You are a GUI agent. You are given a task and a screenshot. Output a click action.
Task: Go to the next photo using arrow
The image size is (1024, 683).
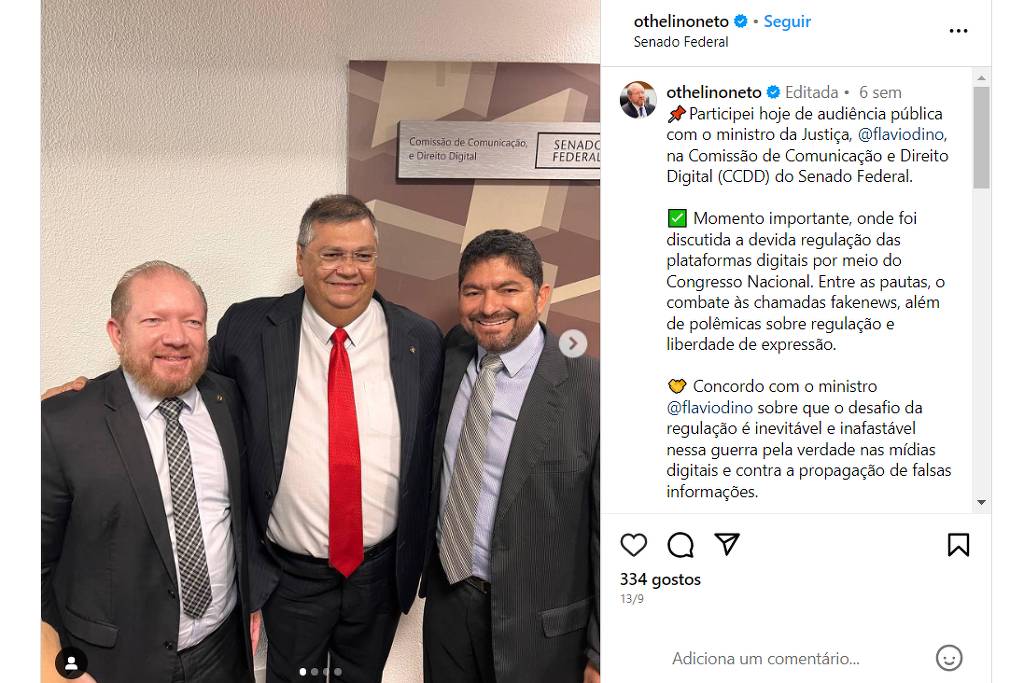[573, 343]
